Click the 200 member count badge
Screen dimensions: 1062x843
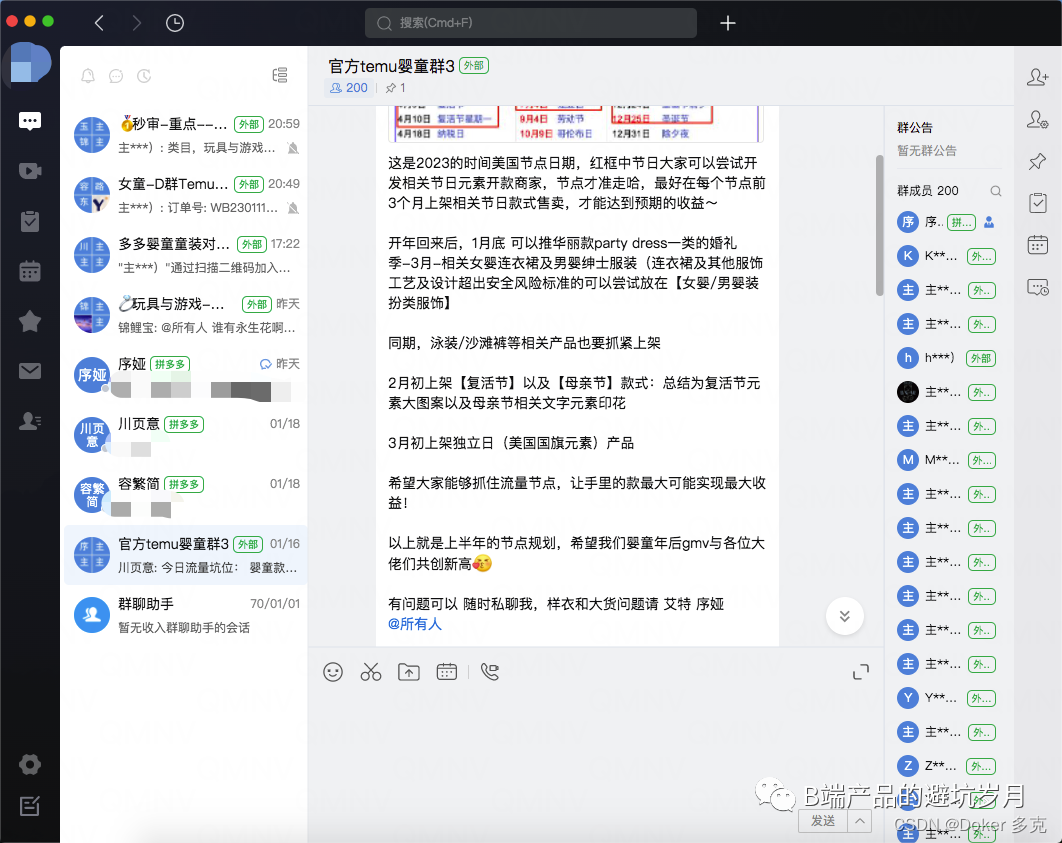point(349,88)
